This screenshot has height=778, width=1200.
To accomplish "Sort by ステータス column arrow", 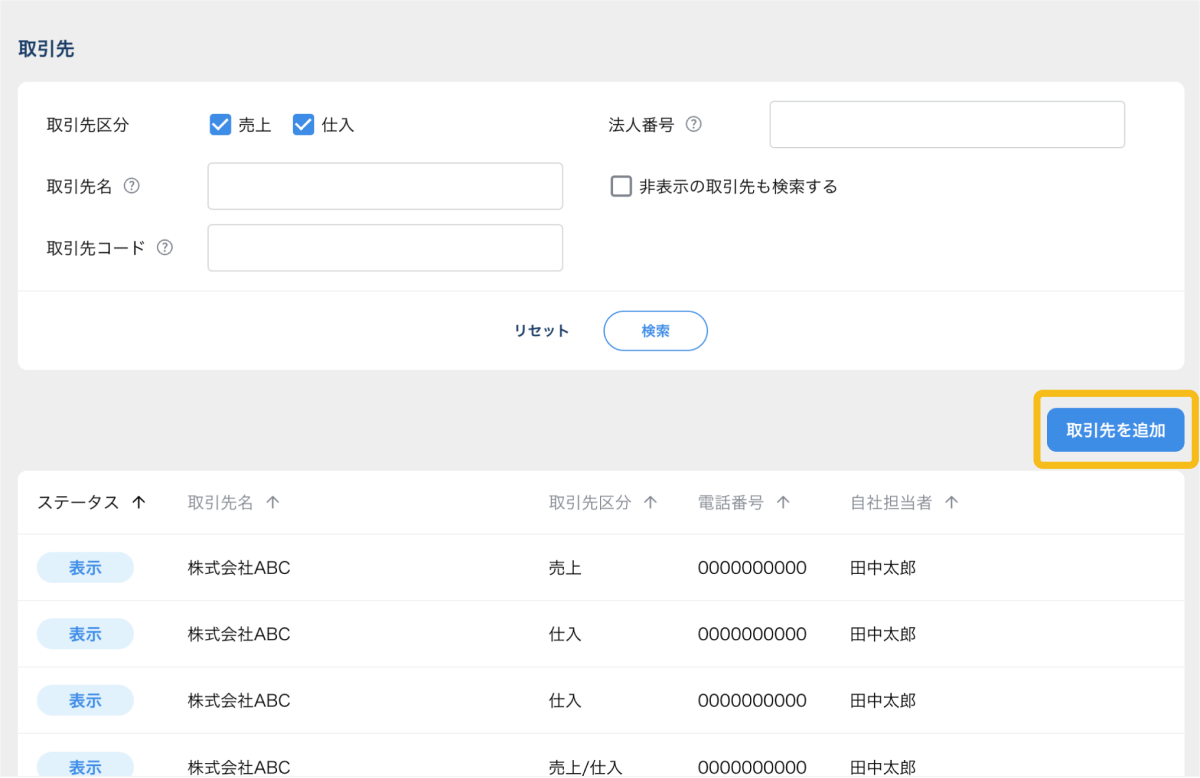I will (139, 503).
